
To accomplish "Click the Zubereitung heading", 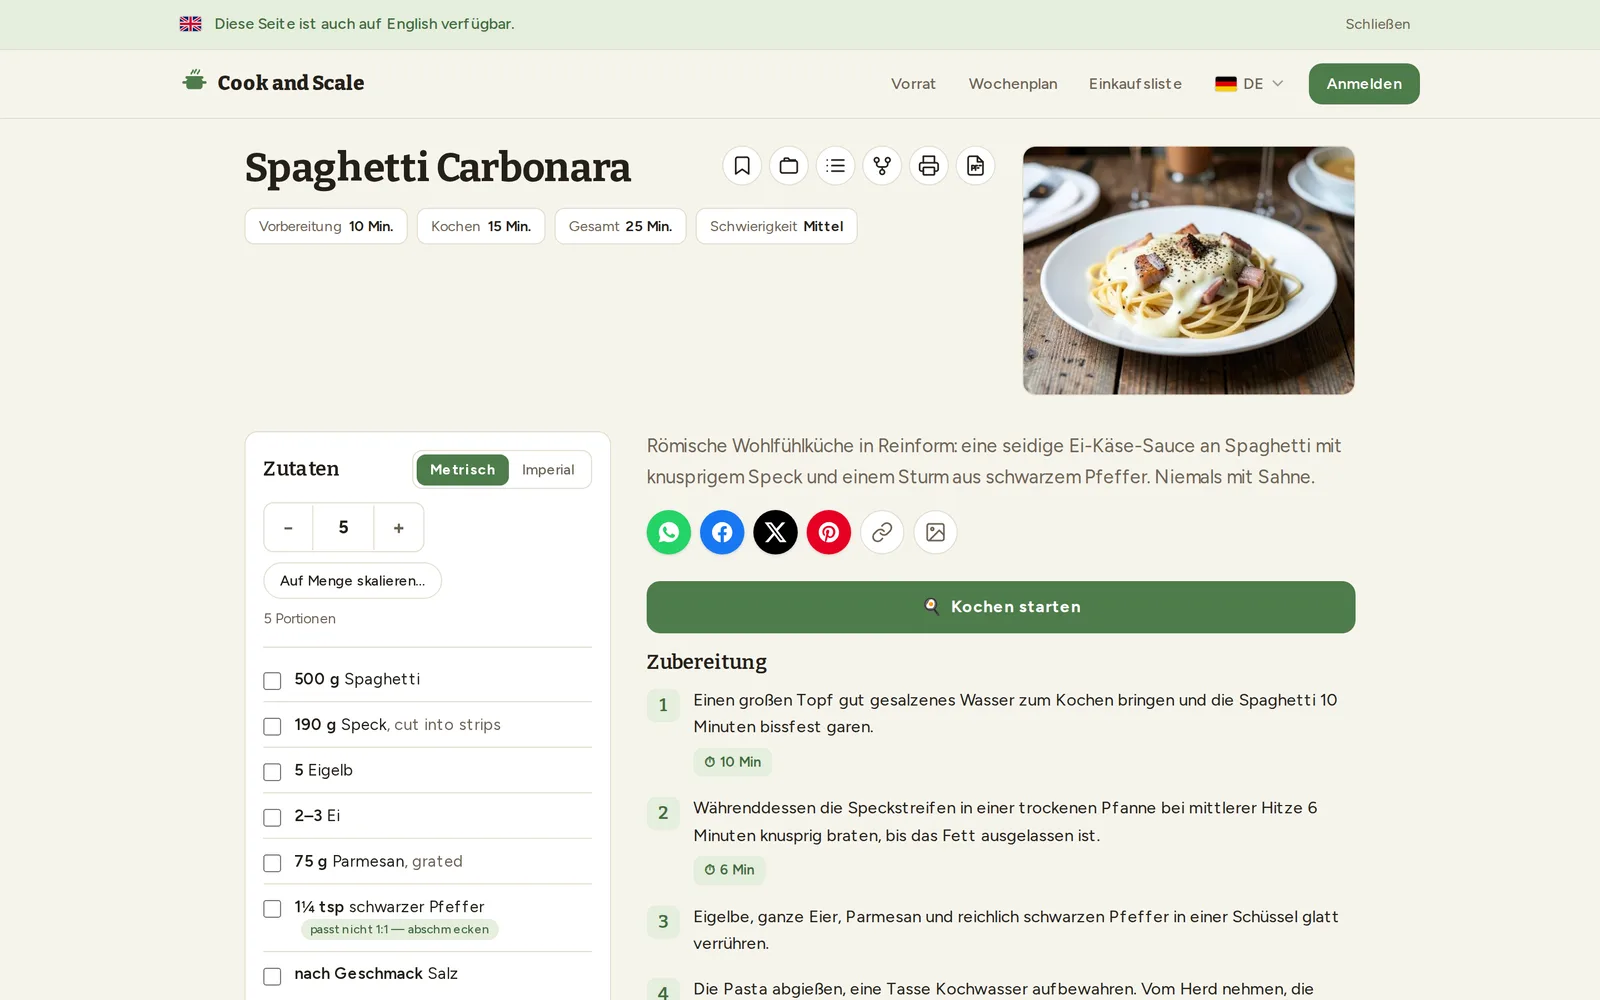I will point(707,662).
